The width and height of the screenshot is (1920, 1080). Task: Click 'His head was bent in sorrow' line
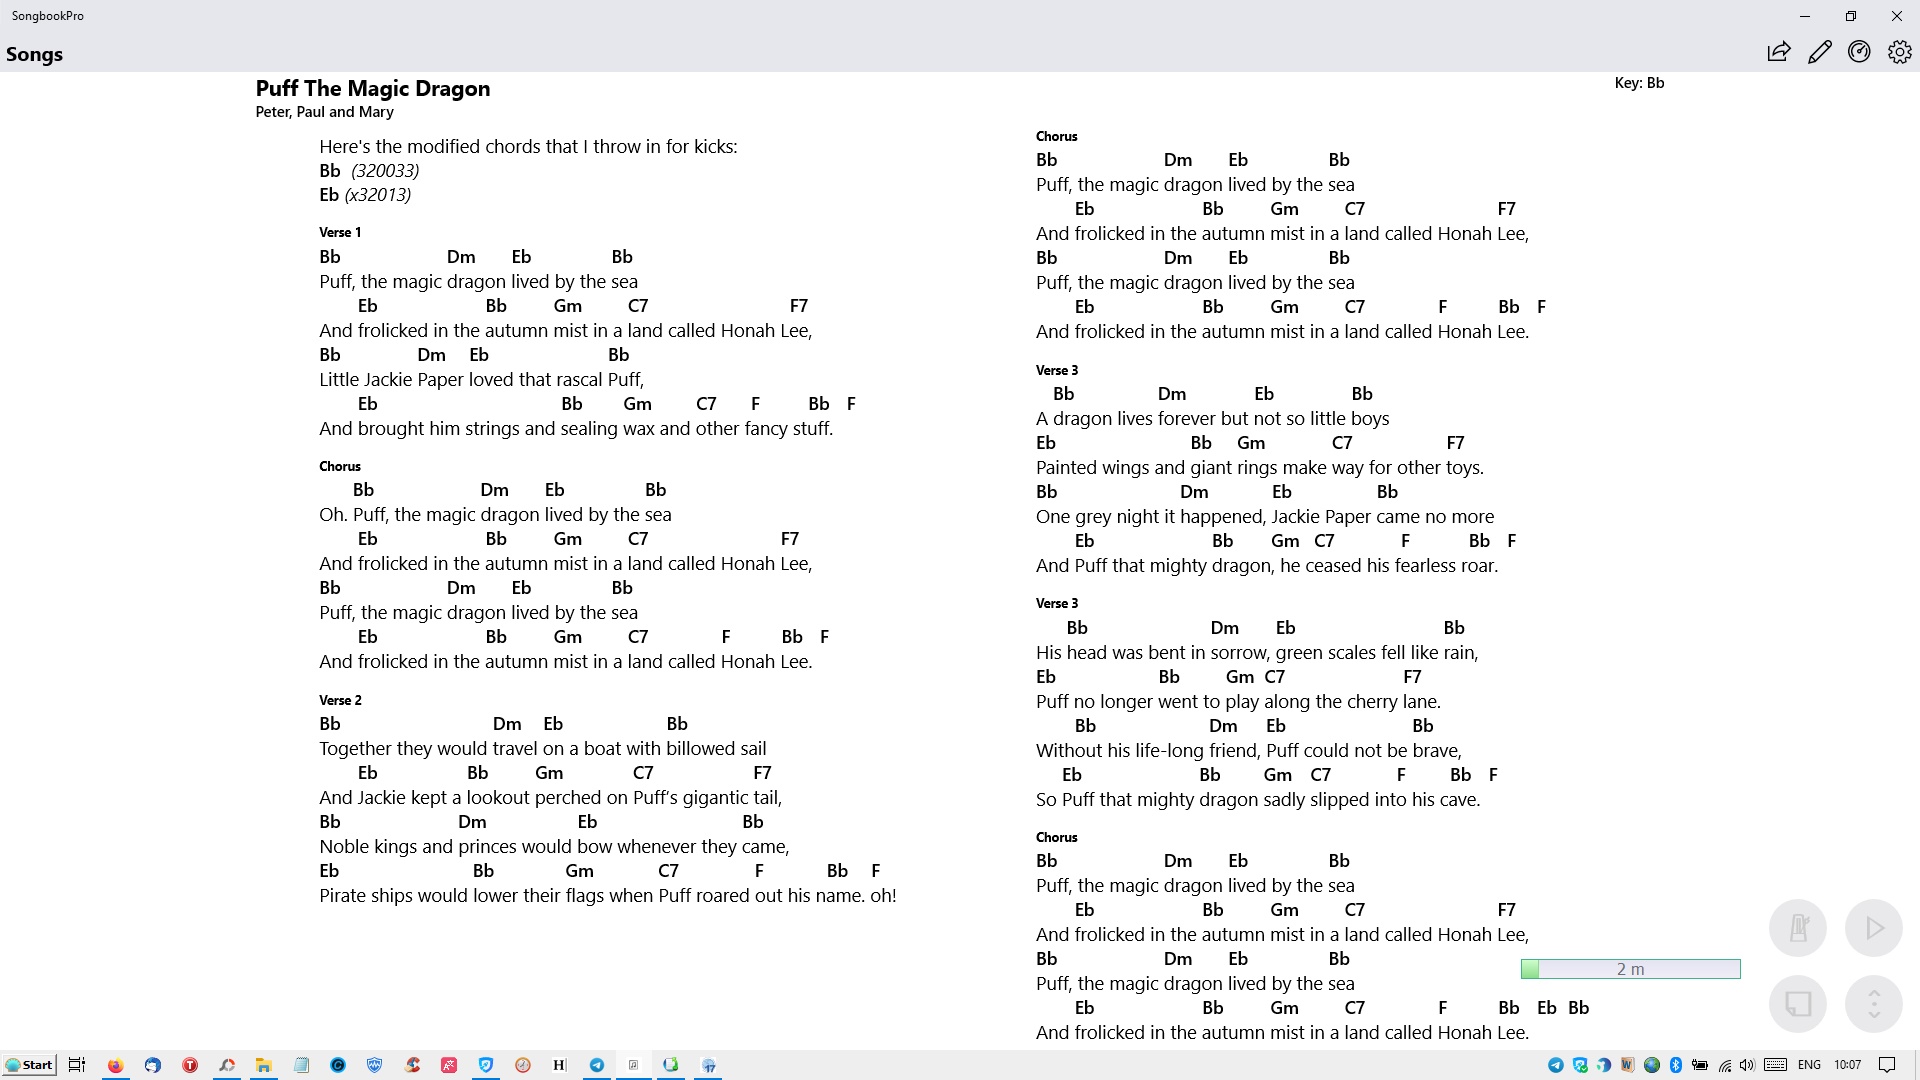click(1257, 653)
